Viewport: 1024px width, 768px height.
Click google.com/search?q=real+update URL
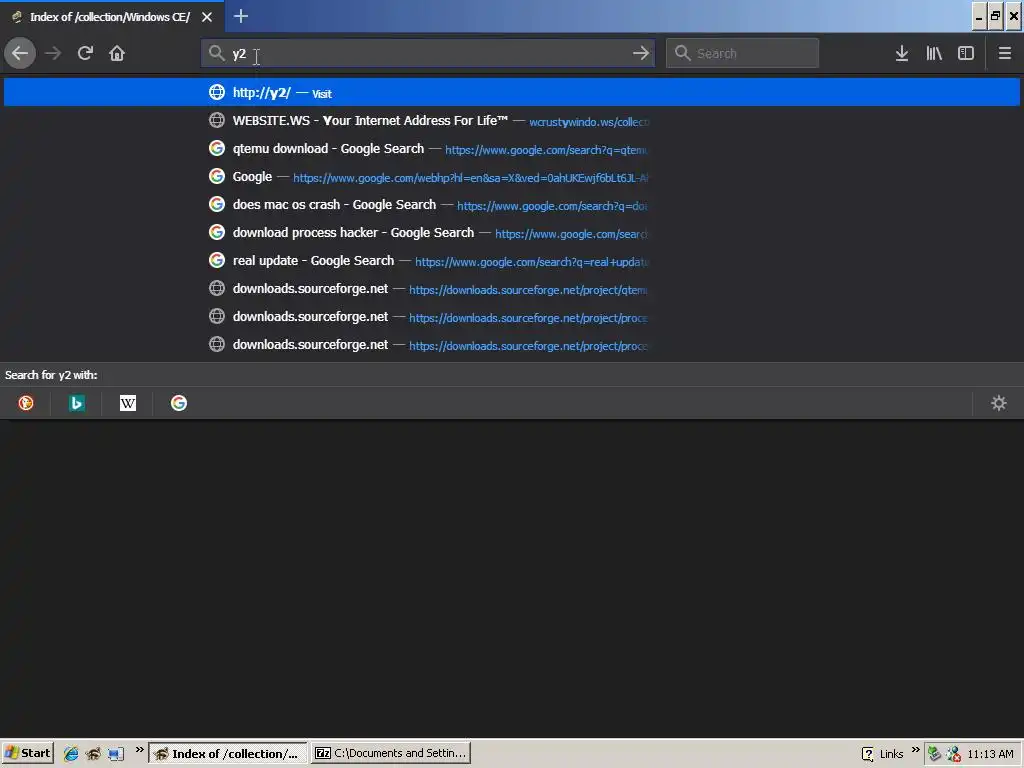(532, 262)
